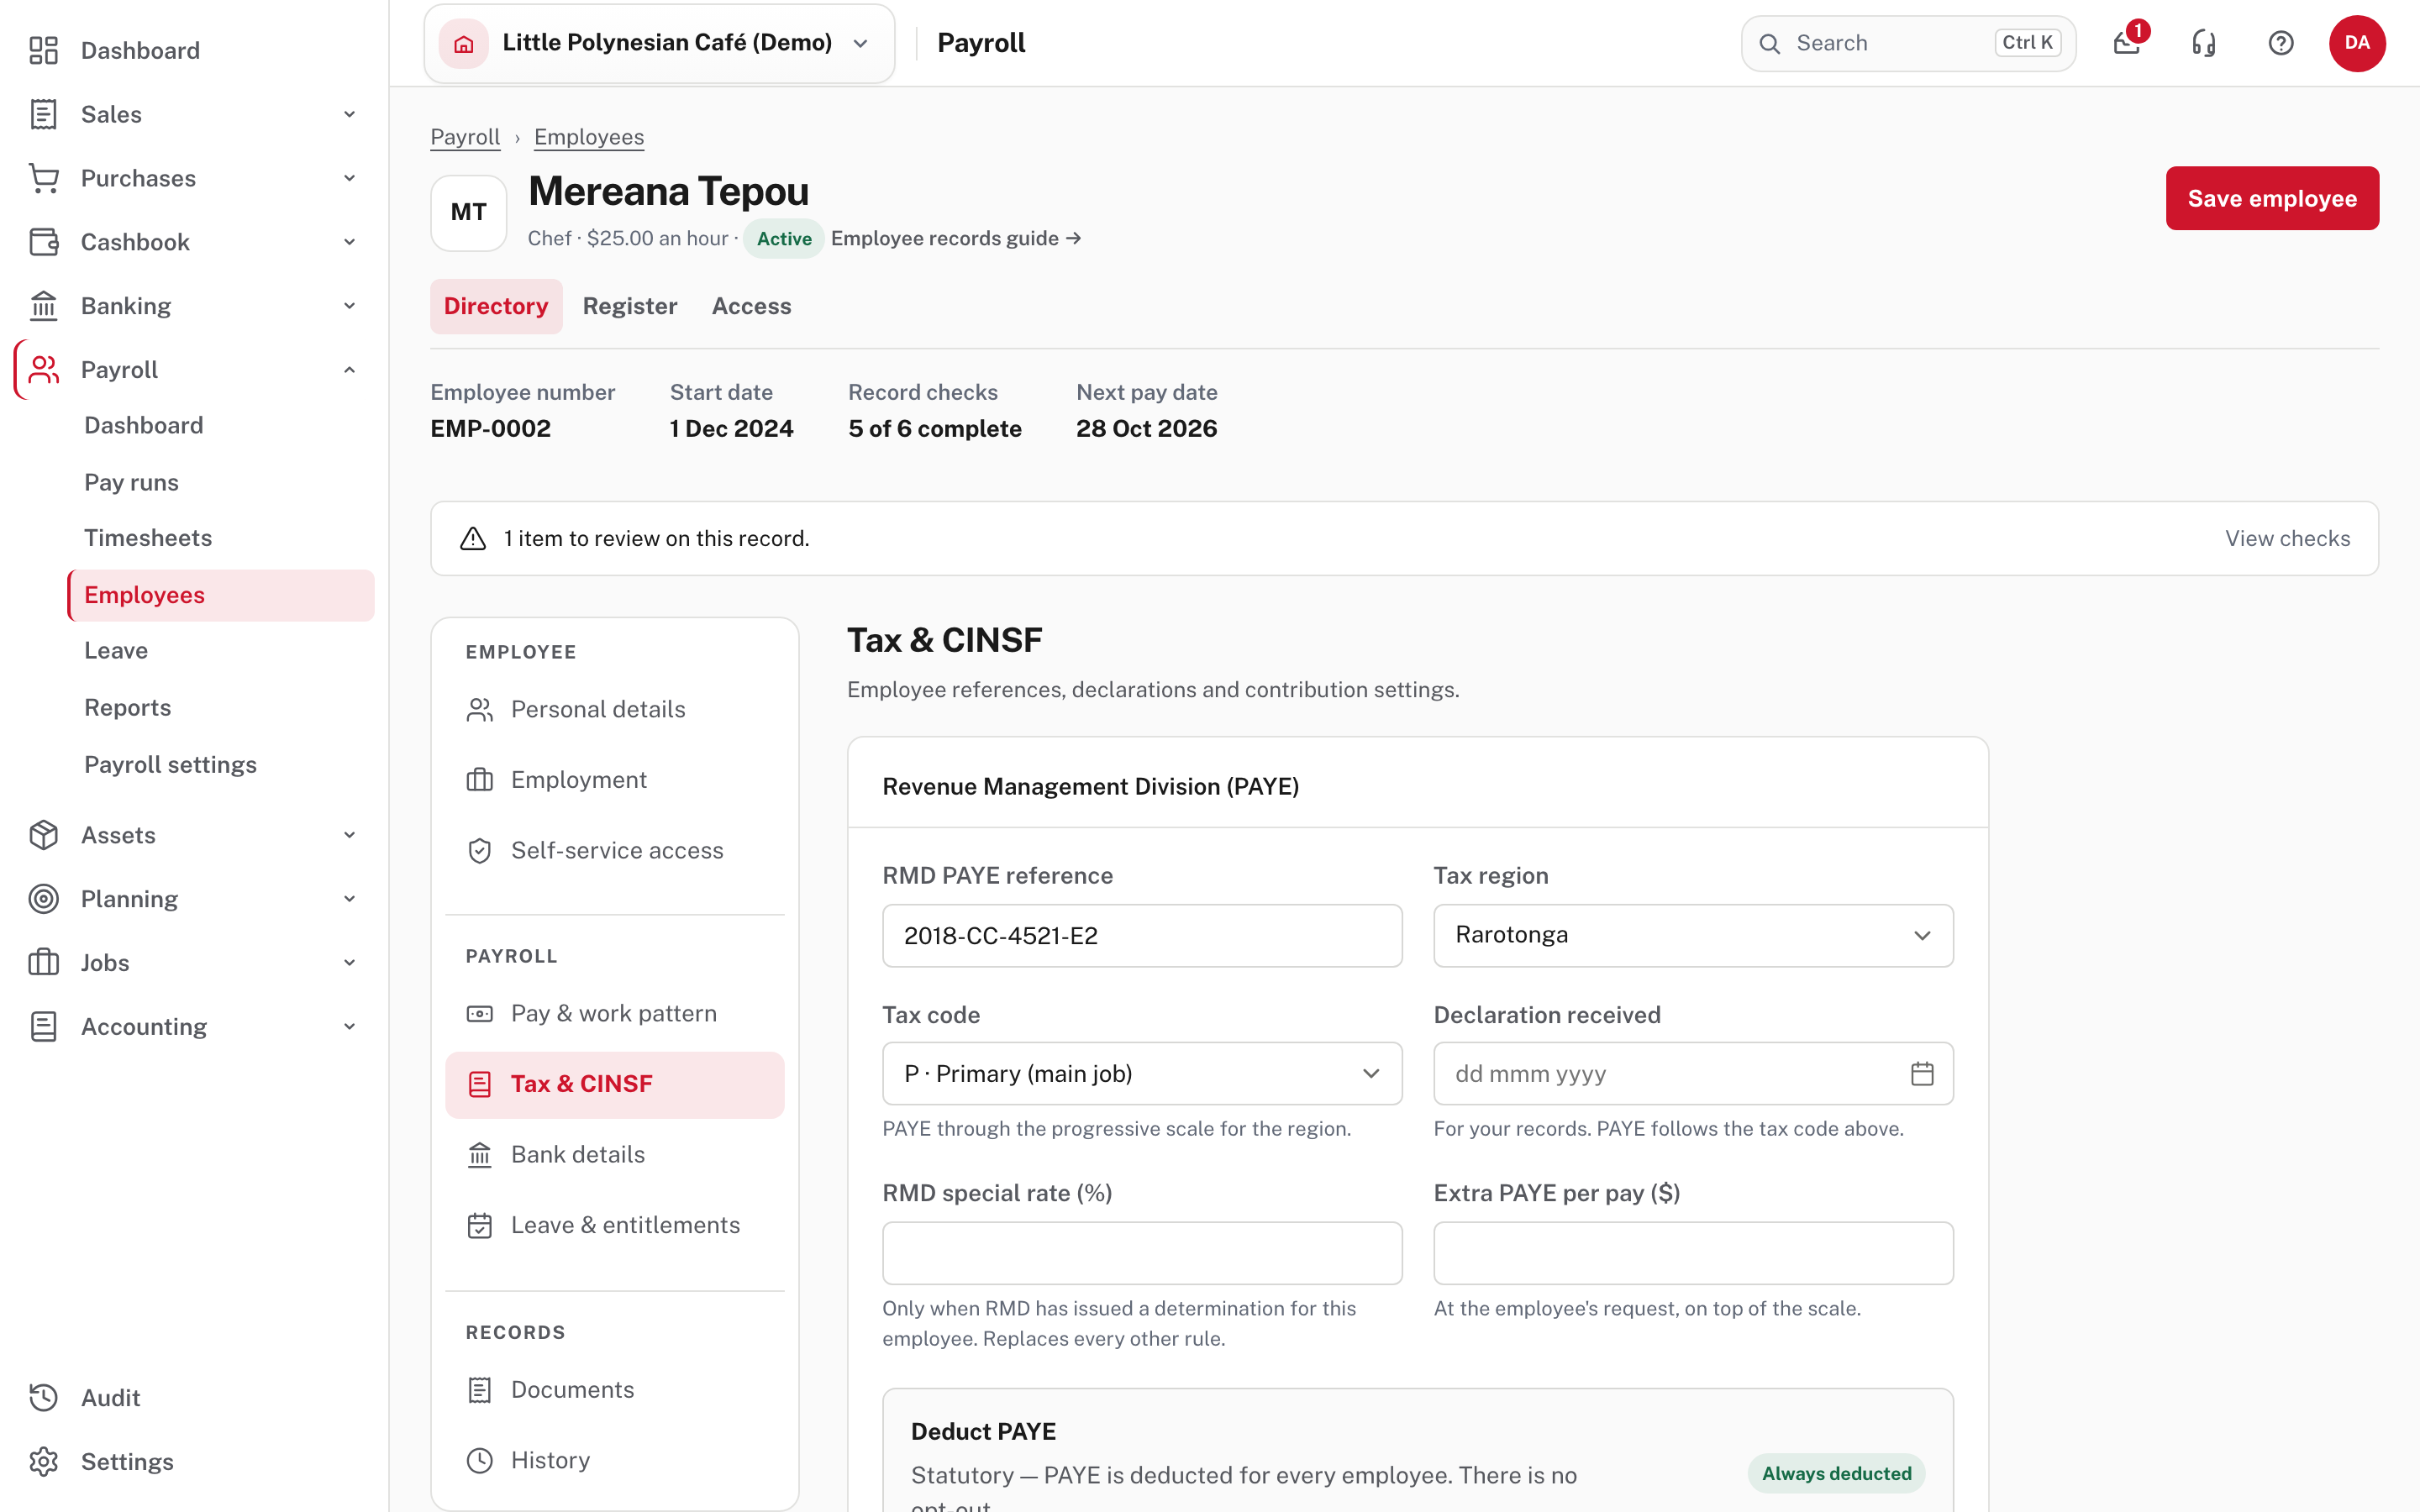
Task: Expand the Accounting menu chevron
Action: coord(350,1027)
